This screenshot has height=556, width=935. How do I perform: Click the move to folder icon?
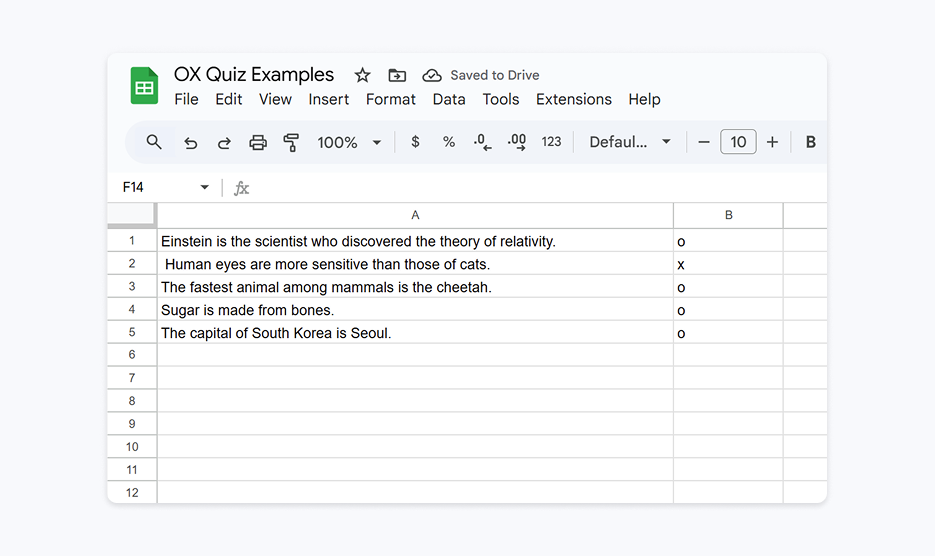point(397,75)
